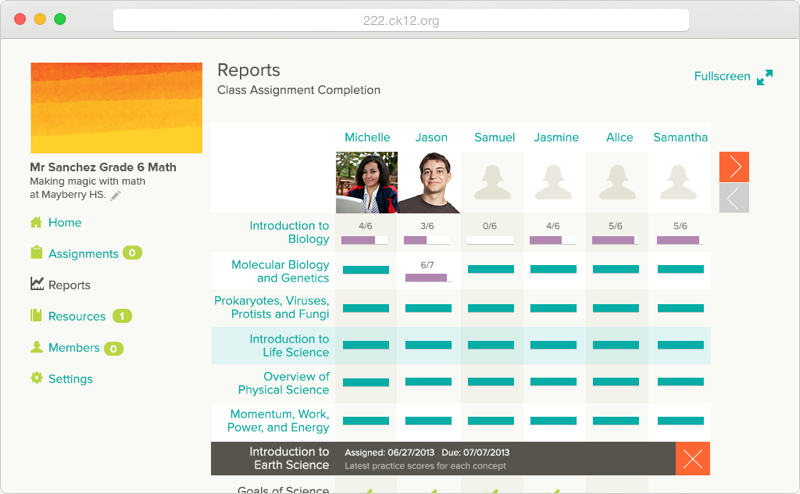This screenshot has width=800, height=494.
Task: Click the Members person icon
Action: coord(37,347)
